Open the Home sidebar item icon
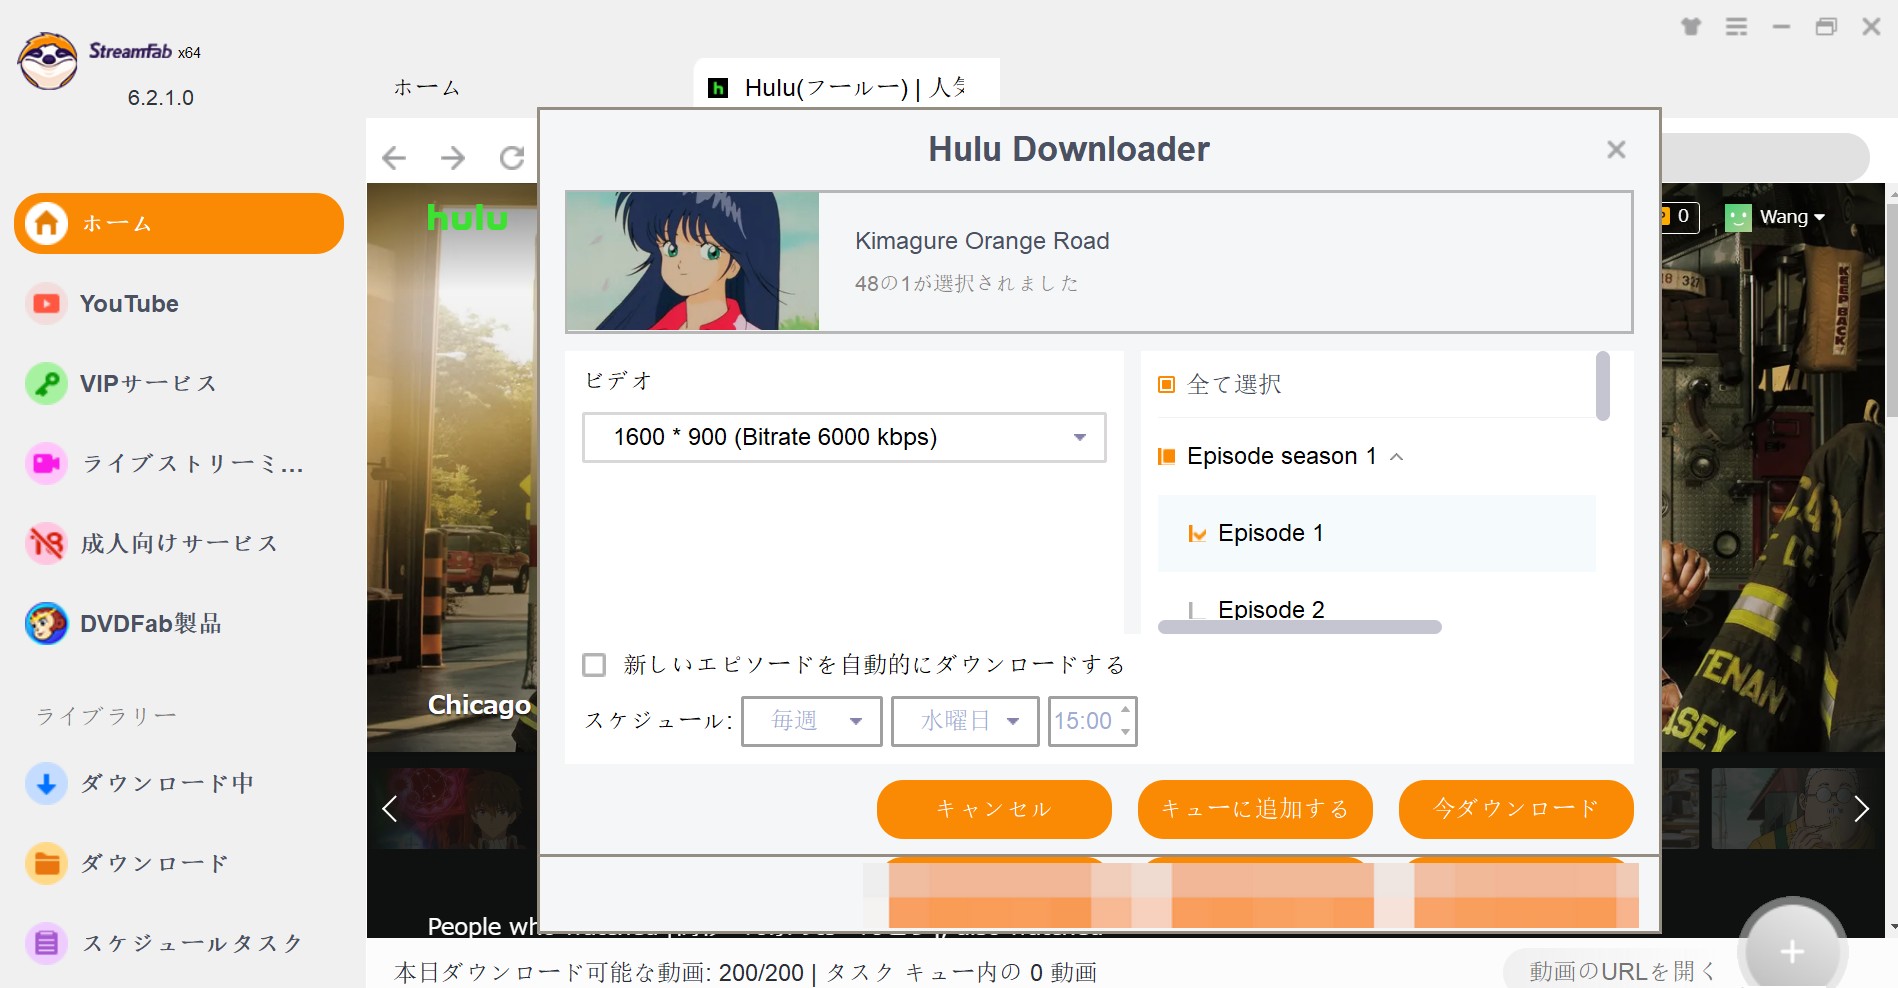Screen dimensions: 1898x988 (46, 223)
